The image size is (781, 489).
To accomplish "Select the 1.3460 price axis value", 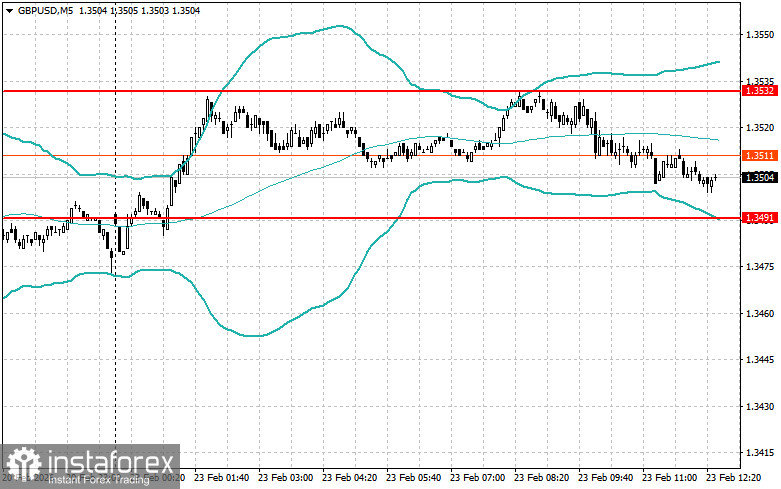I will [x=760, y=314].
